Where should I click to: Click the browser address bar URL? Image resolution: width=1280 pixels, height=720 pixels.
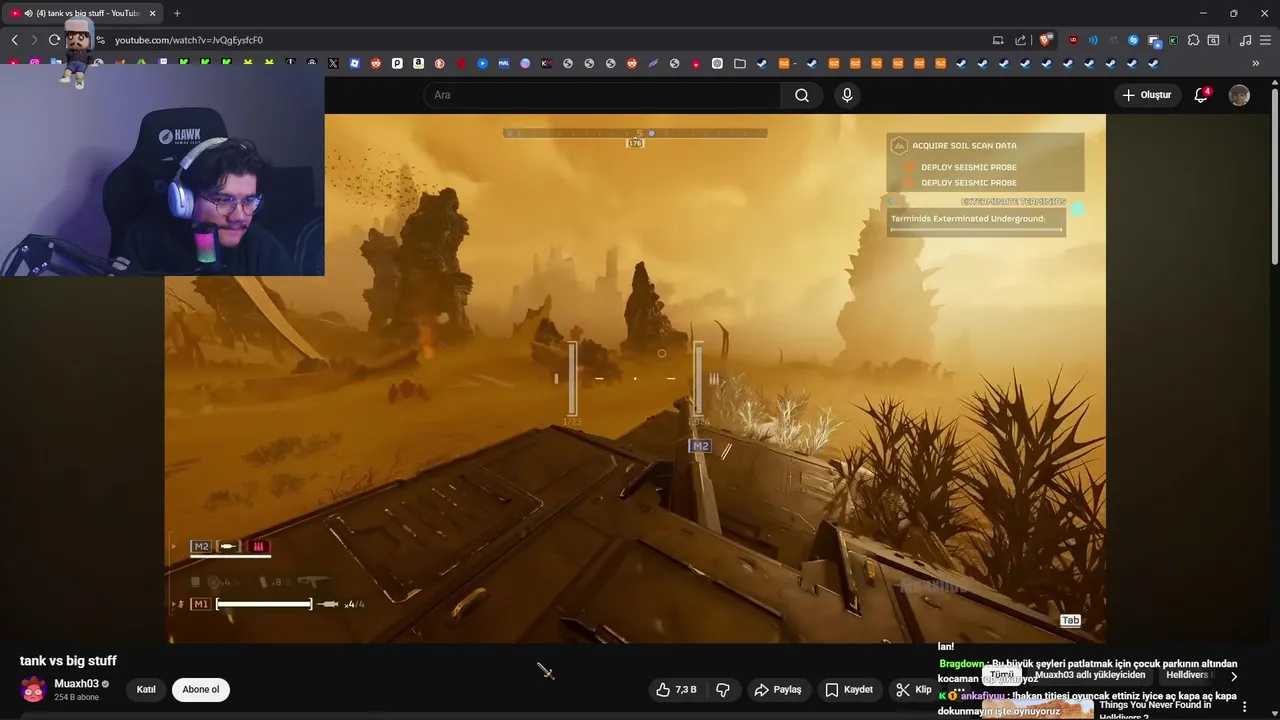[189, 40]
